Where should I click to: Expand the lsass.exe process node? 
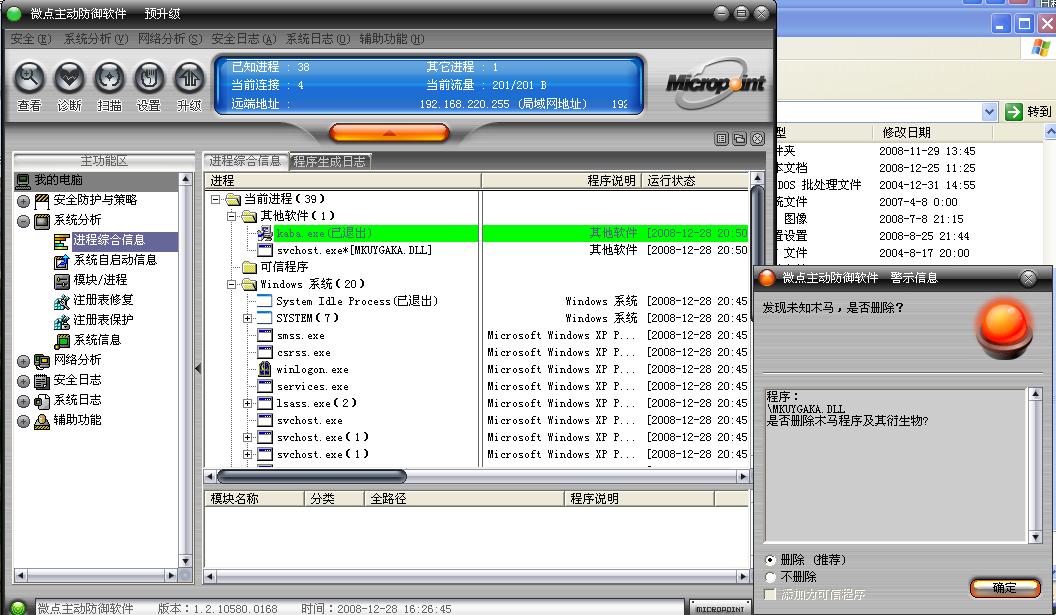[248, 404]
